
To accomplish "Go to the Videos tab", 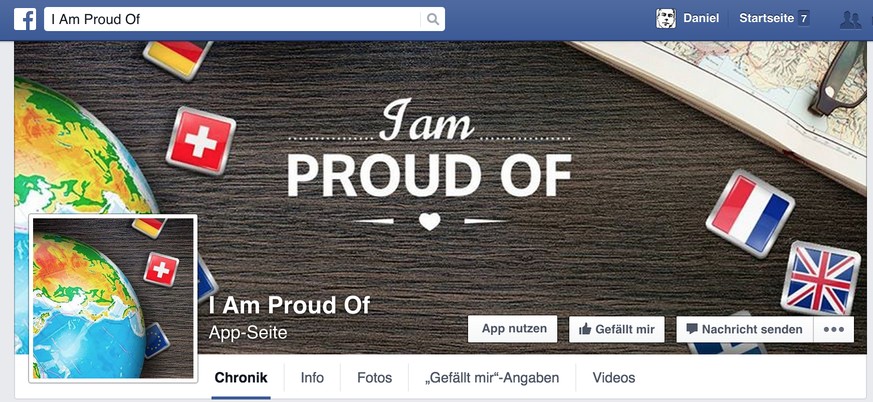I will (x=614, y=378).
